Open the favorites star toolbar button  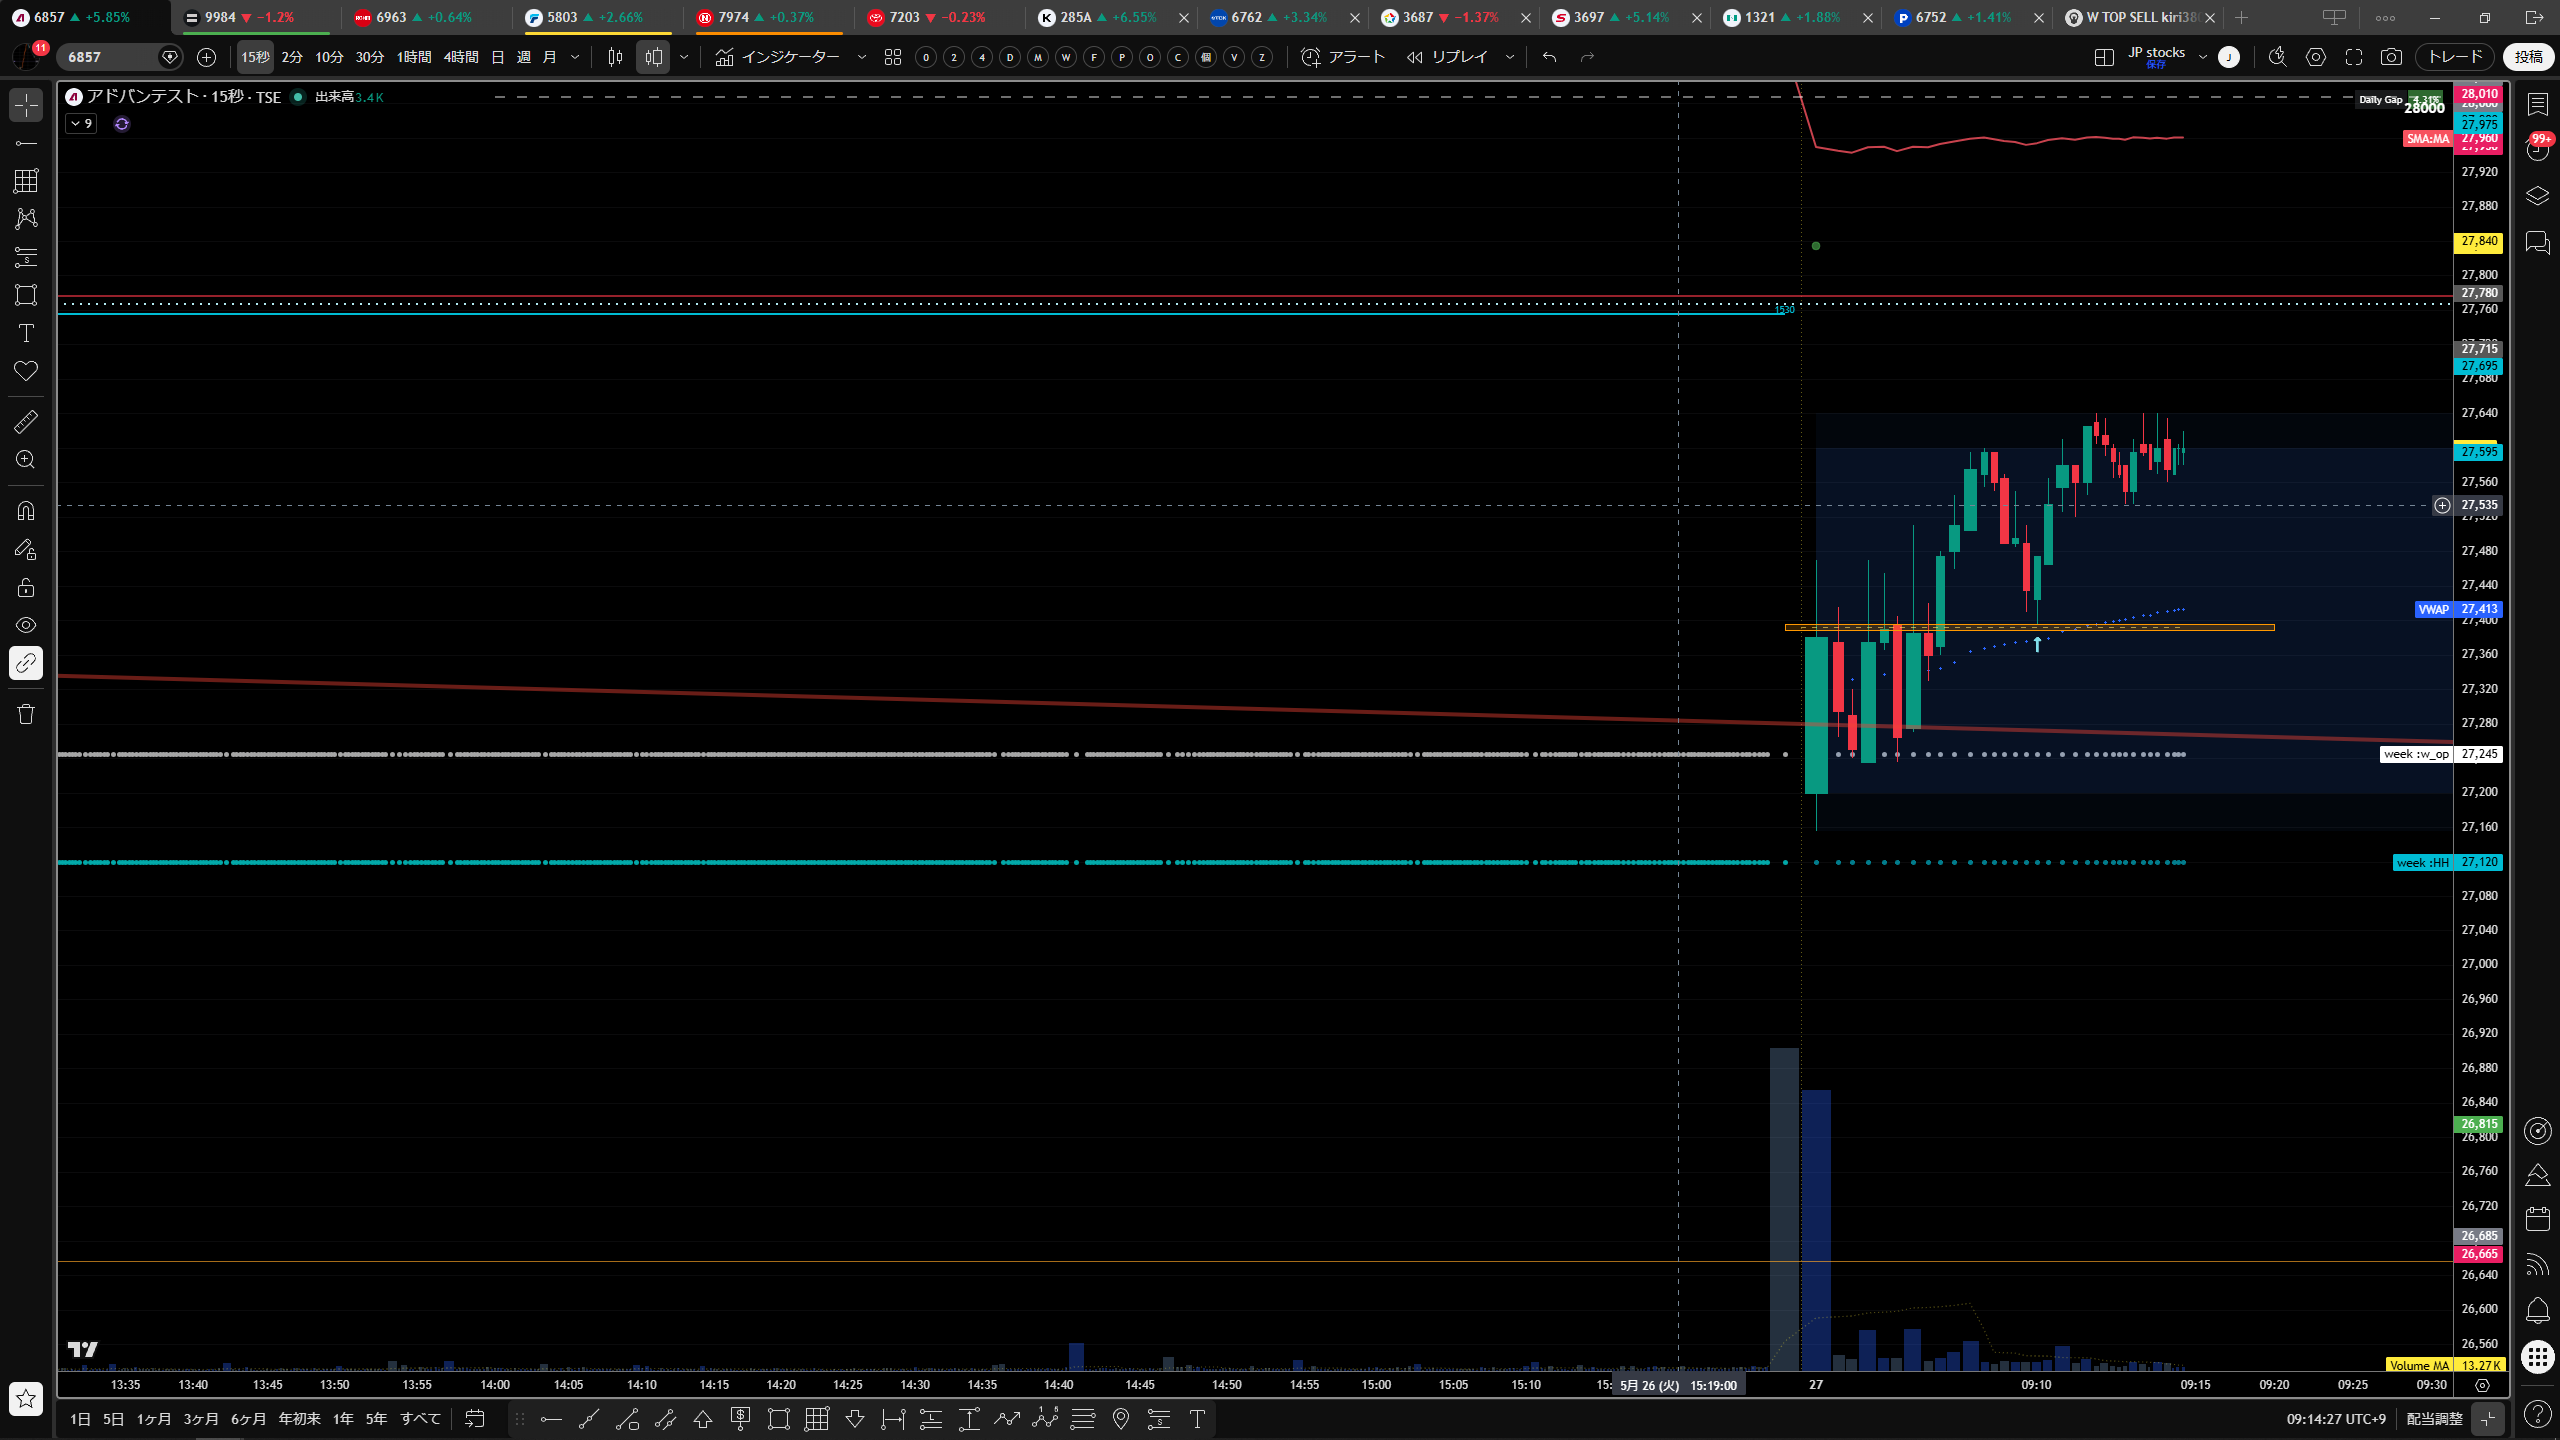click(x=26, y=1398)
